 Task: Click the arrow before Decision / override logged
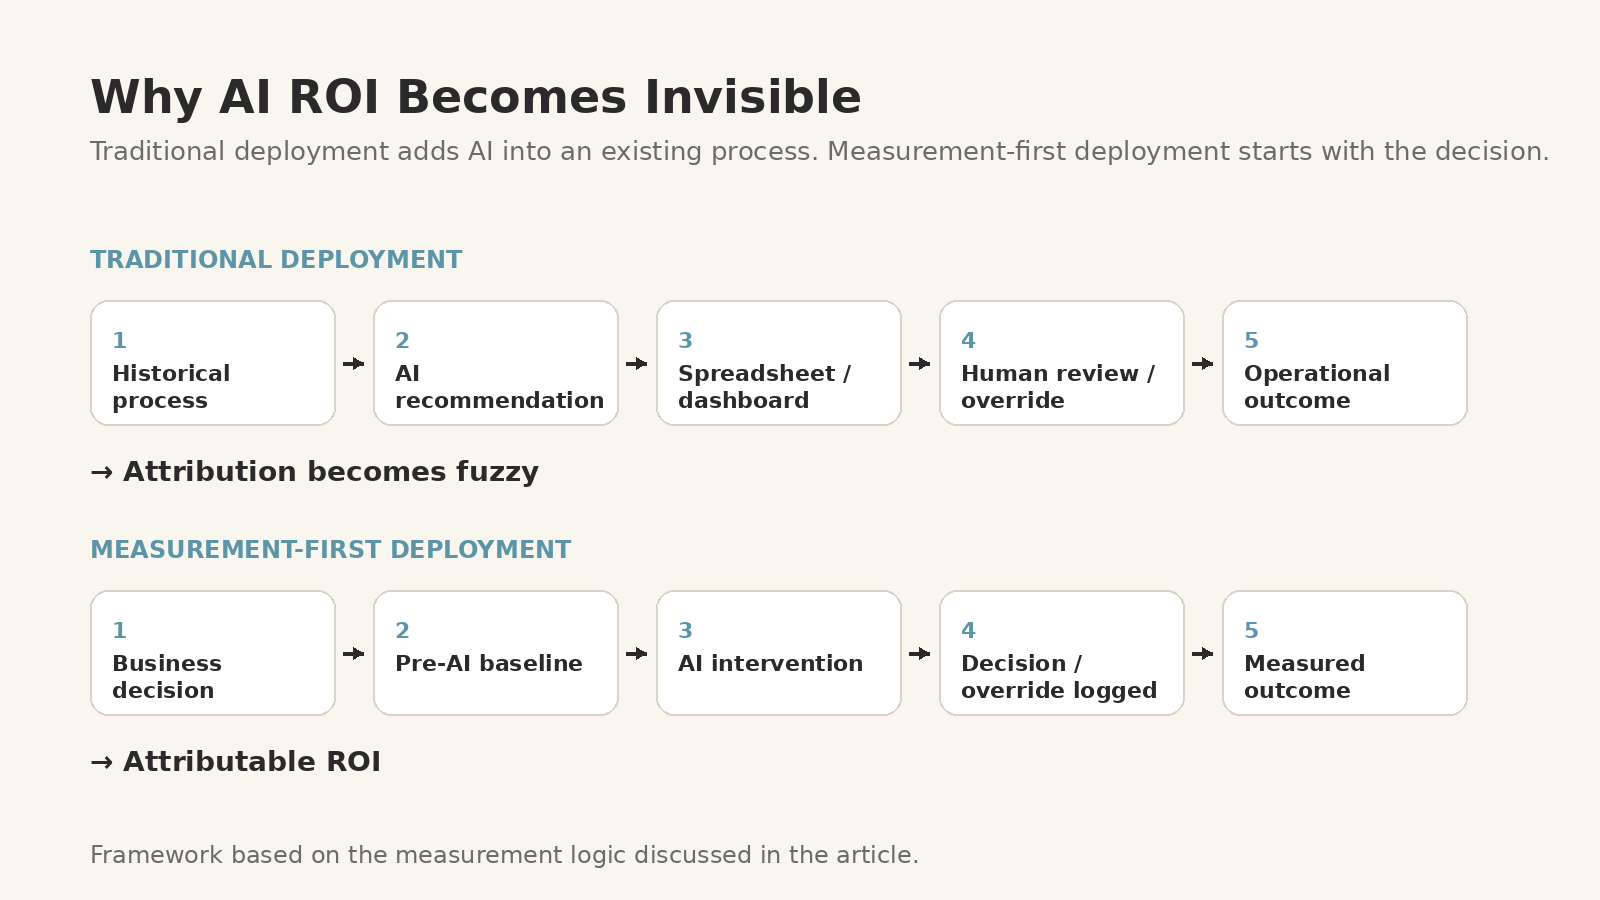(920, 654)
